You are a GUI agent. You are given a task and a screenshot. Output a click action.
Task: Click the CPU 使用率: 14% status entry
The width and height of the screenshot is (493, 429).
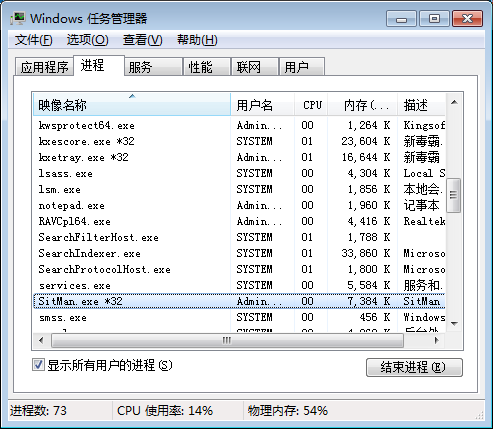pos(165,411)
